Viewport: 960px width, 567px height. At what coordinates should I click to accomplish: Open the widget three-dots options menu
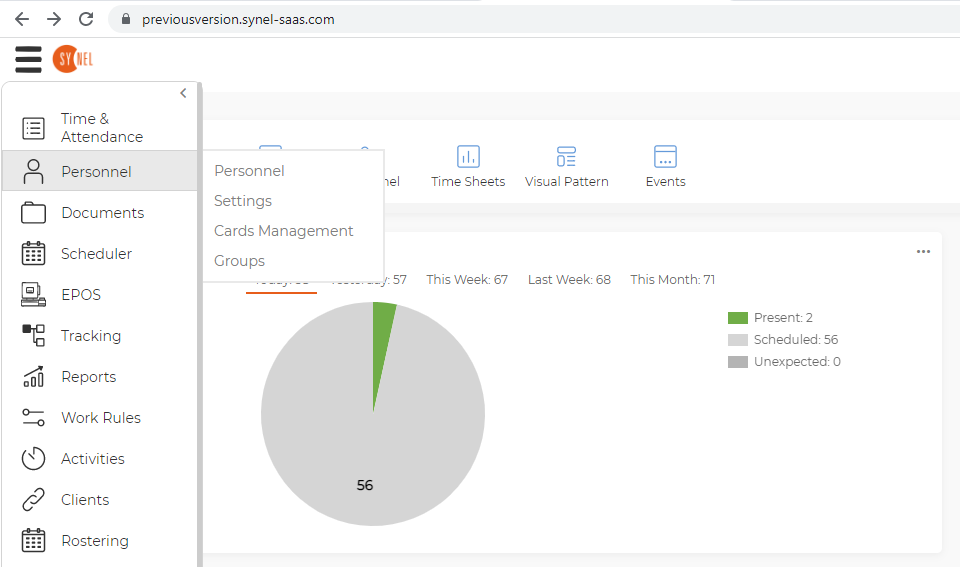click(x=923, y=252)
